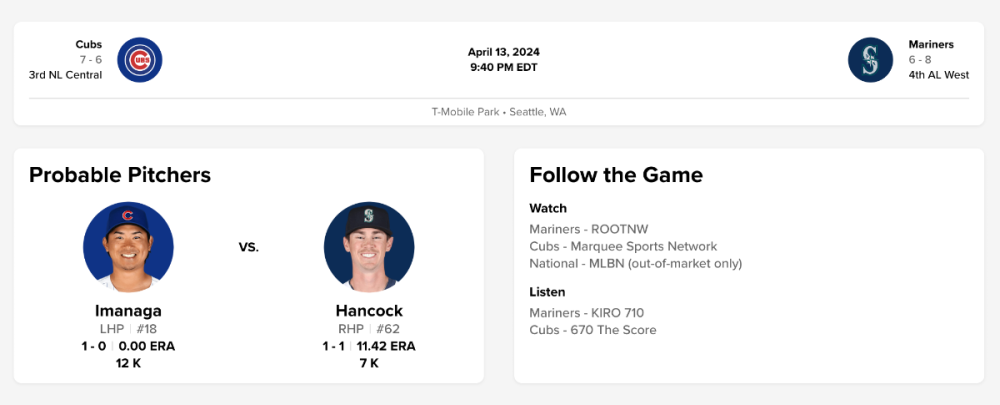Click Cubs 3rd NL Central standing

[65, 75]
